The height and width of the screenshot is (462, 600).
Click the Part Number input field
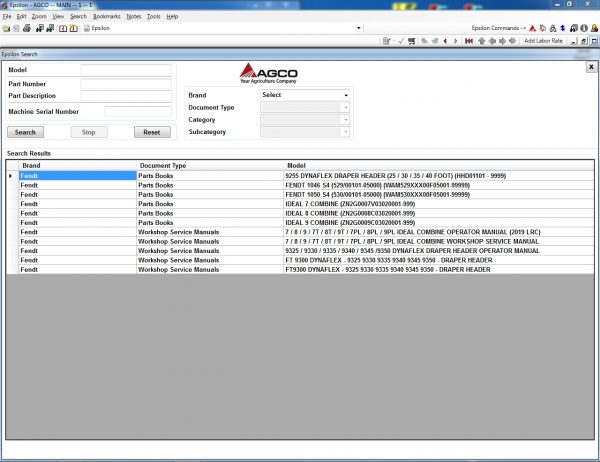pyautogui.click(x=126, y=84)
